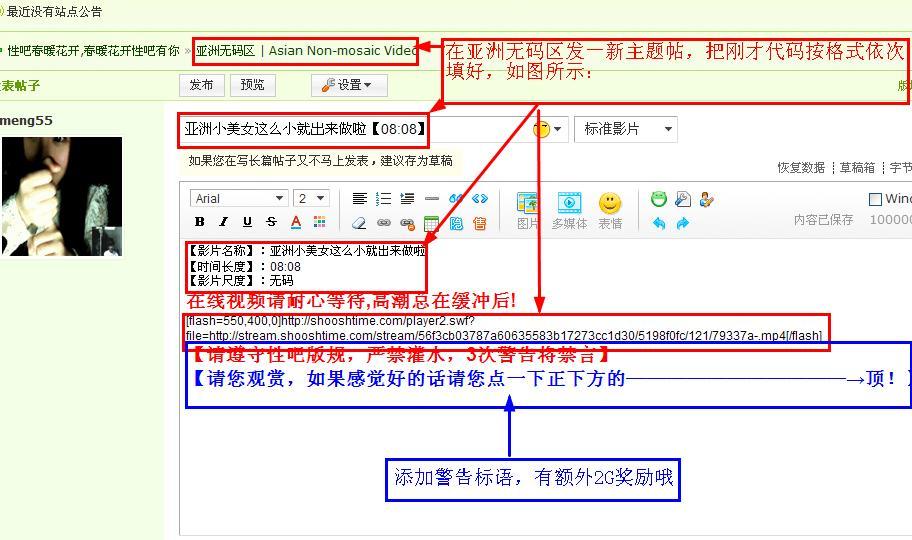The image size is (912, 540).
Task: Click the 恢复数据 restore data link
Action: [801, 168]
